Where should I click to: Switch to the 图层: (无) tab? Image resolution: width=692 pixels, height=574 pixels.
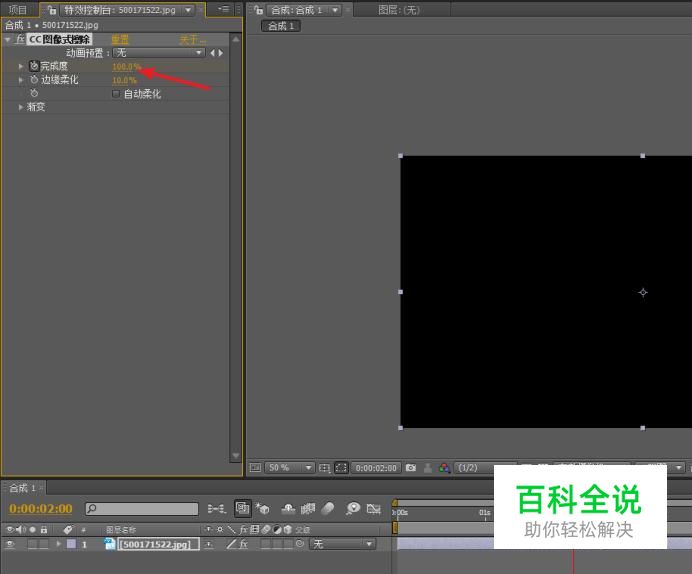pos(399,10)
